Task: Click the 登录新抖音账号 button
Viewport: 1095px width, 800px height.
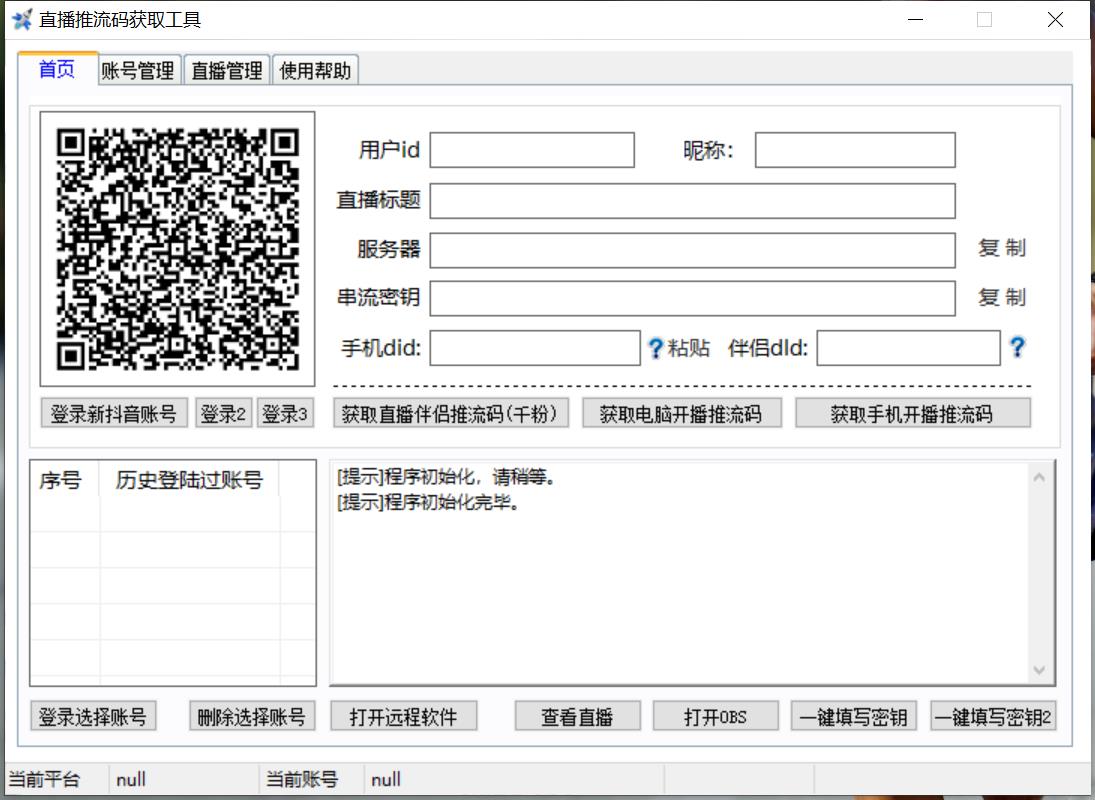Action: pos(114,413)
